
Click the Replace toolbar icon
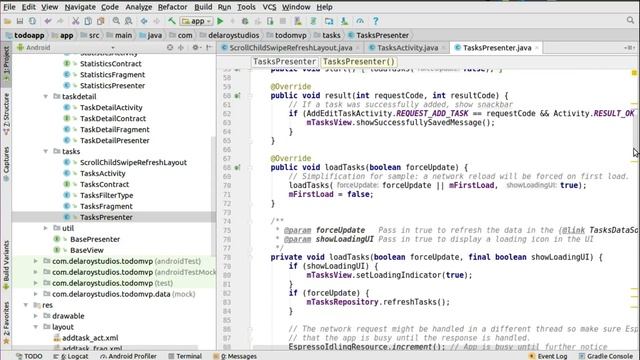click(x=129, y=21)
